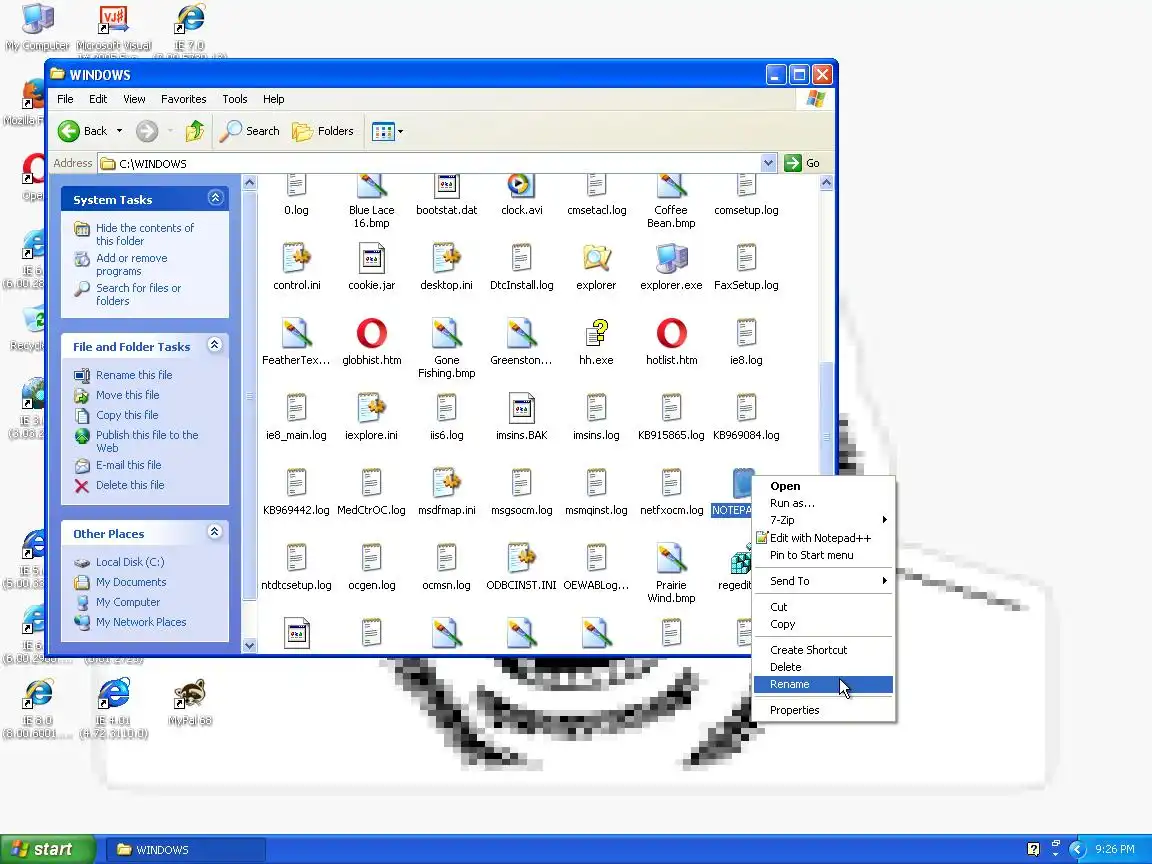Click Rename this file link
The width and height of the screenshot is (1152, 864).
(134, 375)
